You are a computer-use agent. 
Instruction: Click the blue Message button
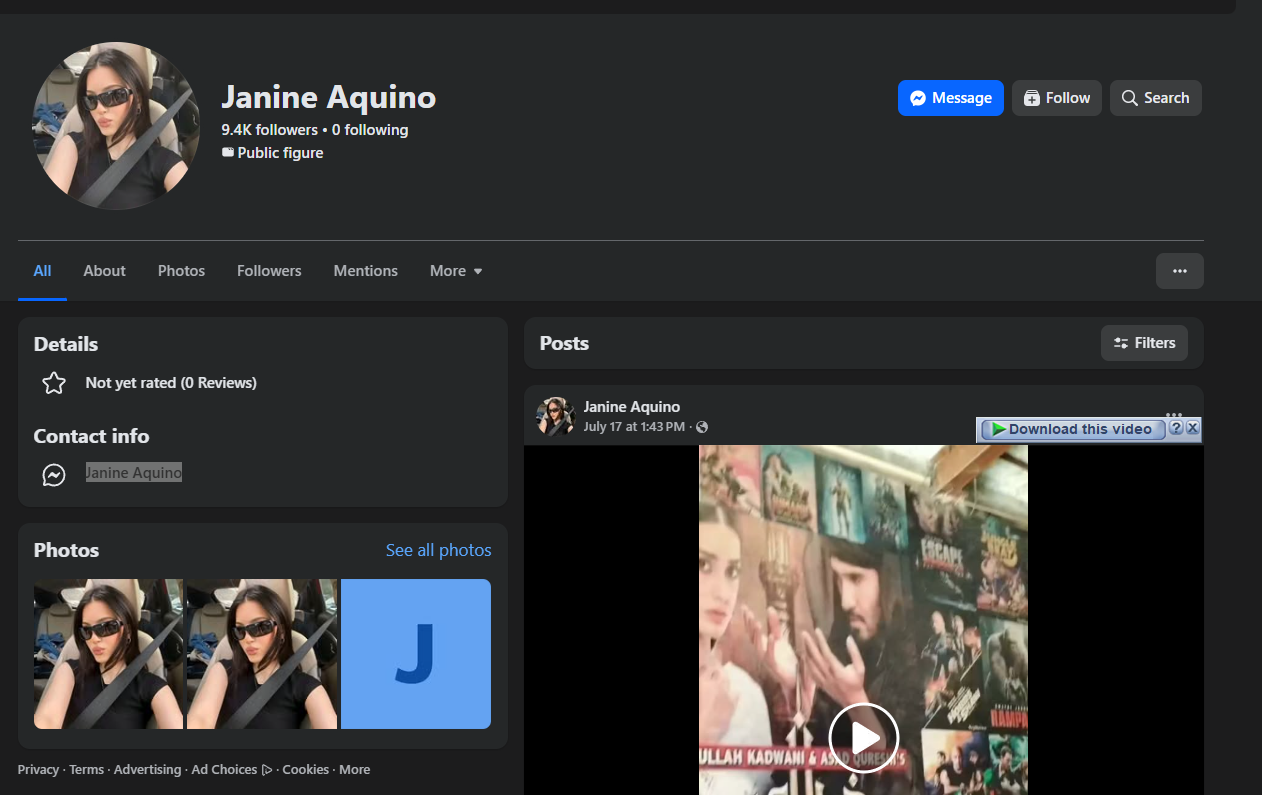coord(950,98)
